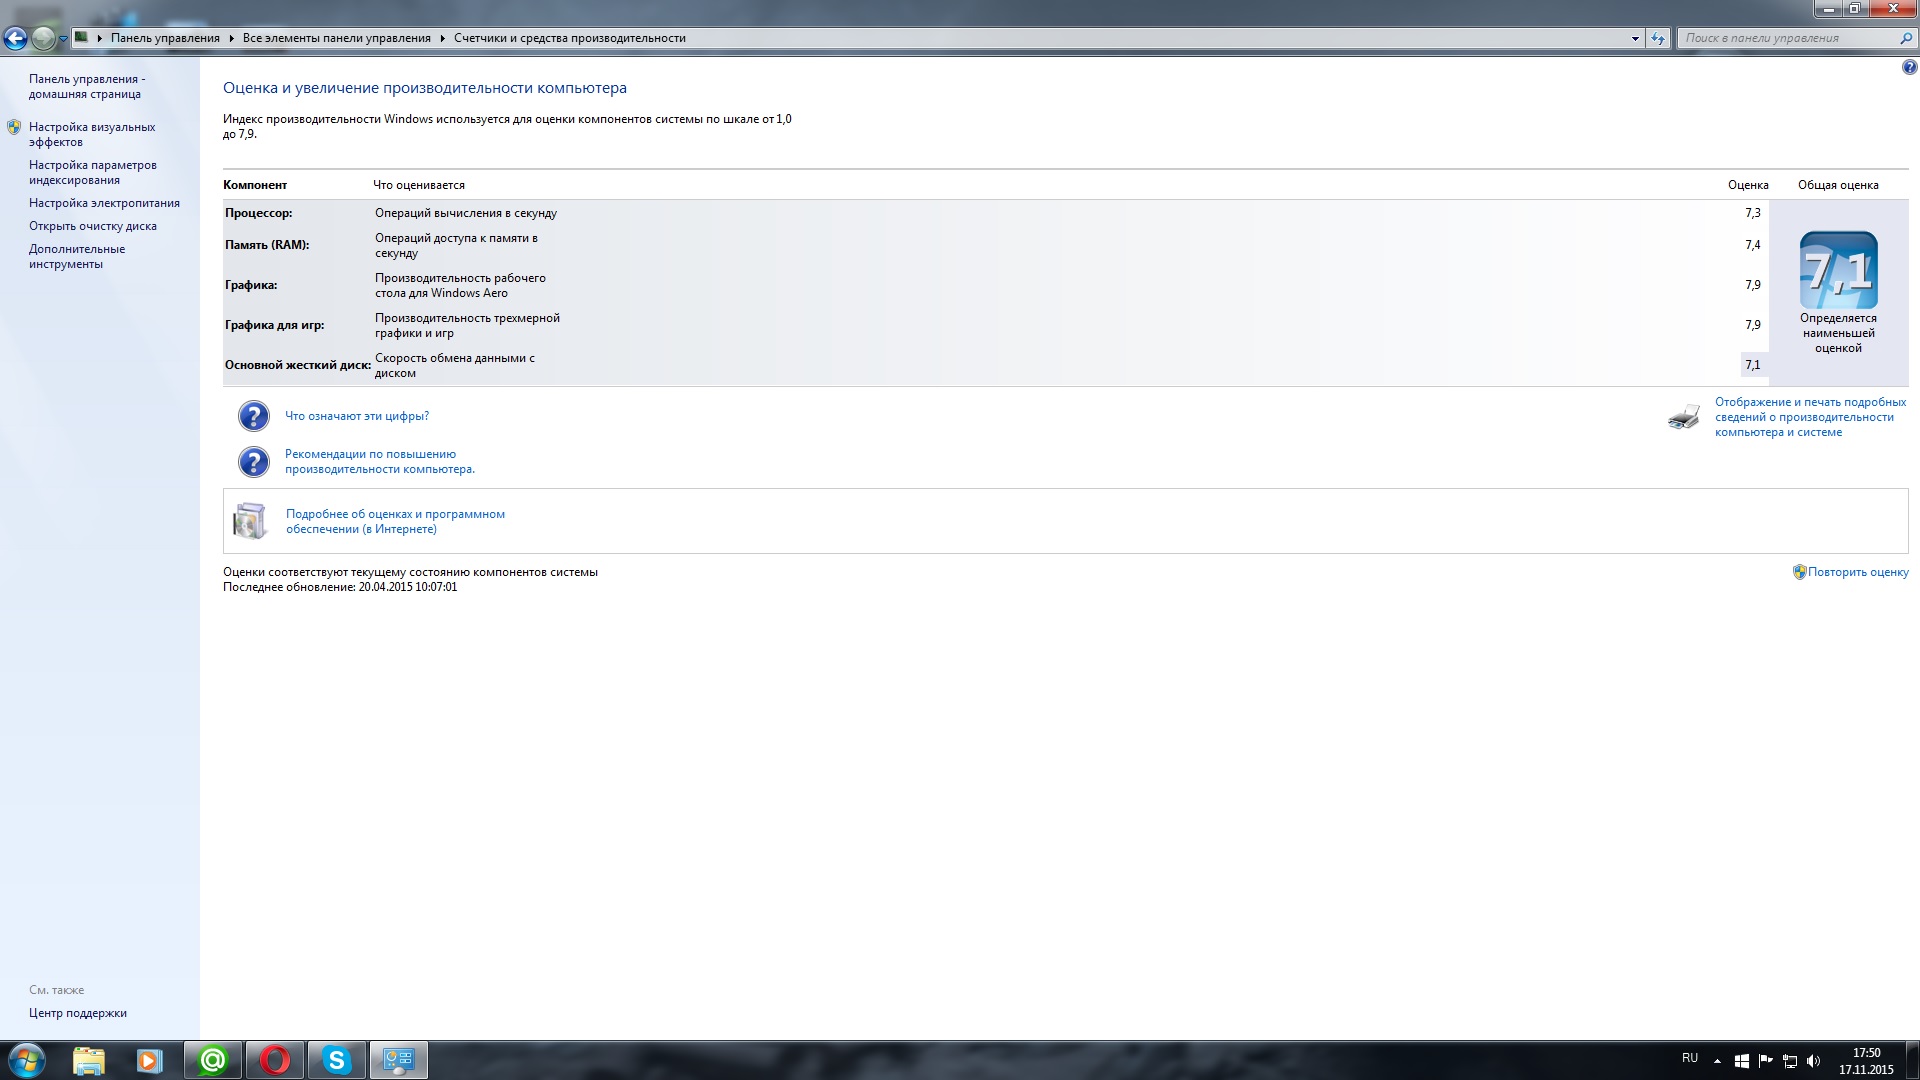1920x1080 pixels.
Task: Click 'Панель управления' breadcrumb in address bar
Action: [x=165, y=38]
